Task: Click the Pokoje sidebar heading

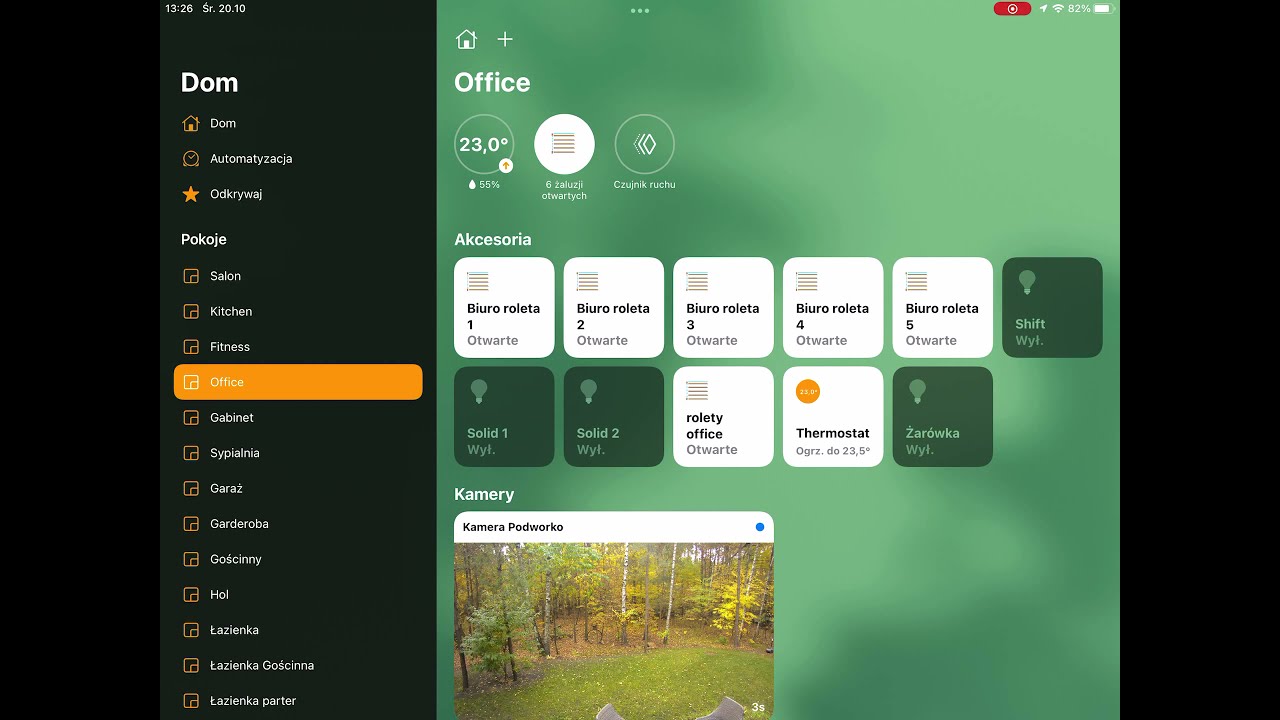Action: coord(204,239)
